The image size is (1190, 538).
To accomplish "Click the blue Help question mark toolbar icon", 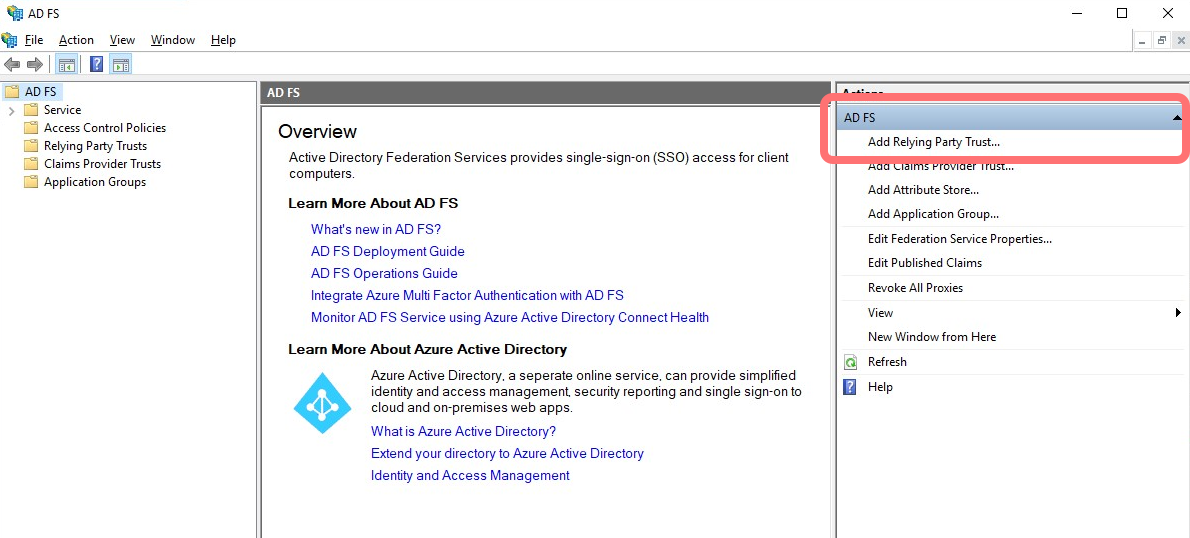I will (96, 65).
